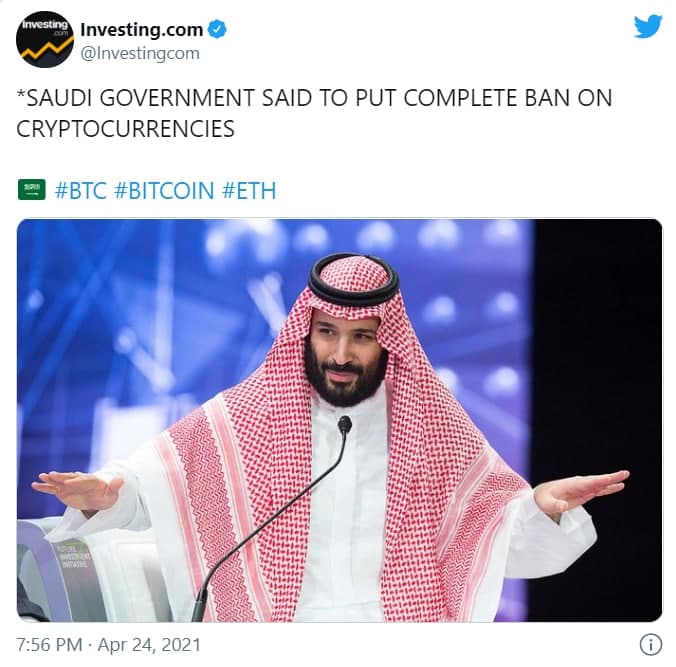Open the Investing.com display name link
Image resolution: width=676 pixels, height=667 pixels.
[x=141, y=29]
